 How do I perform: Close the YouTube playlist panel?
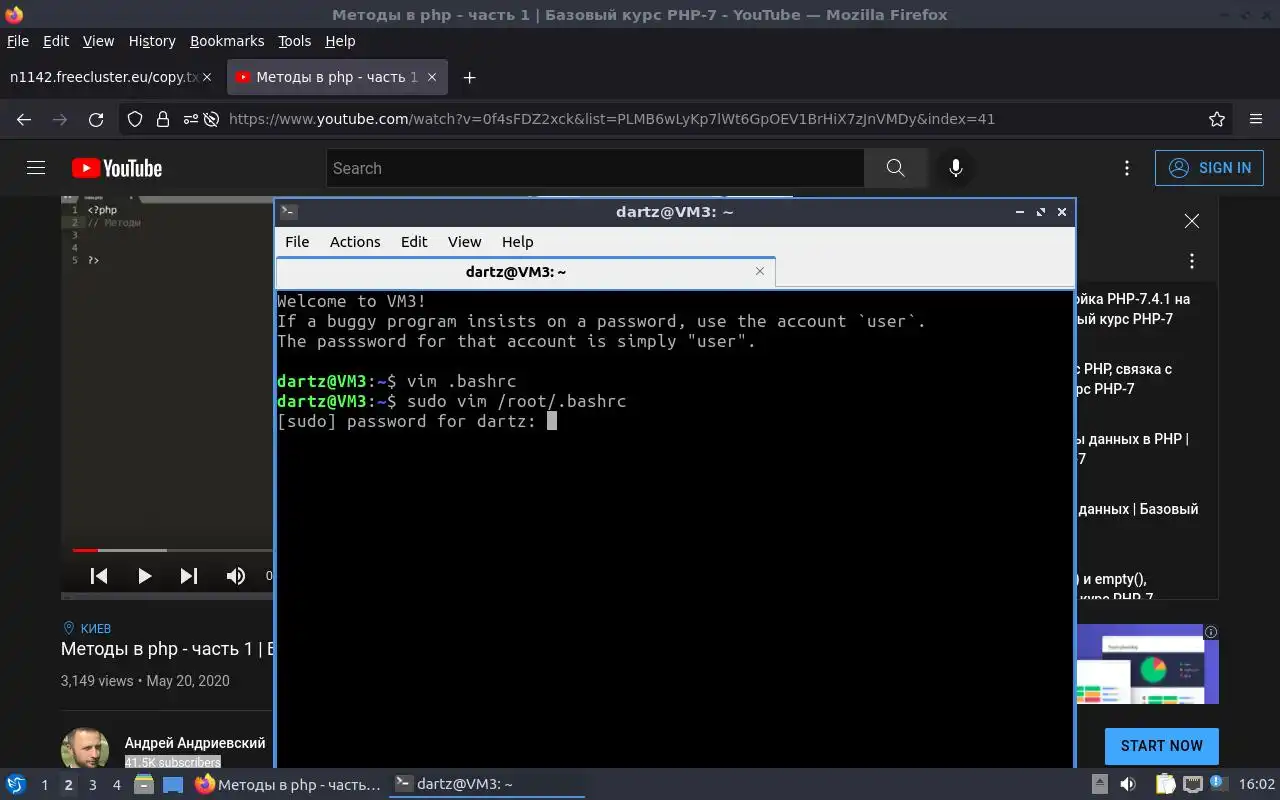click(1191, 221)
